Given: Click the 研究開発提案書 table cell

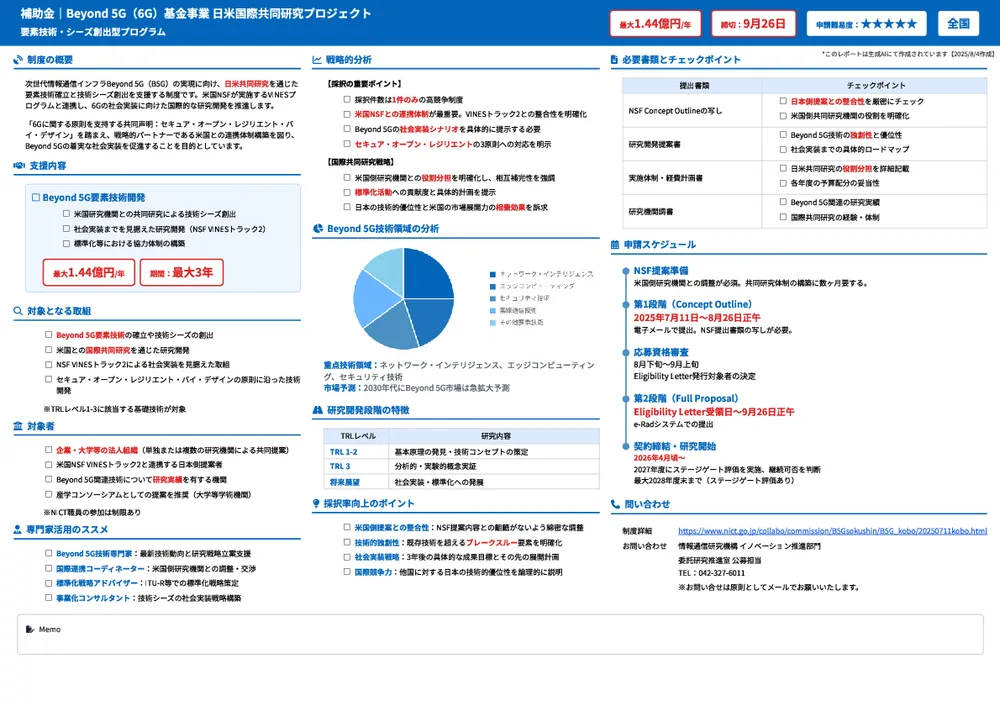Looking at the screenshot, I should (692, 144).
